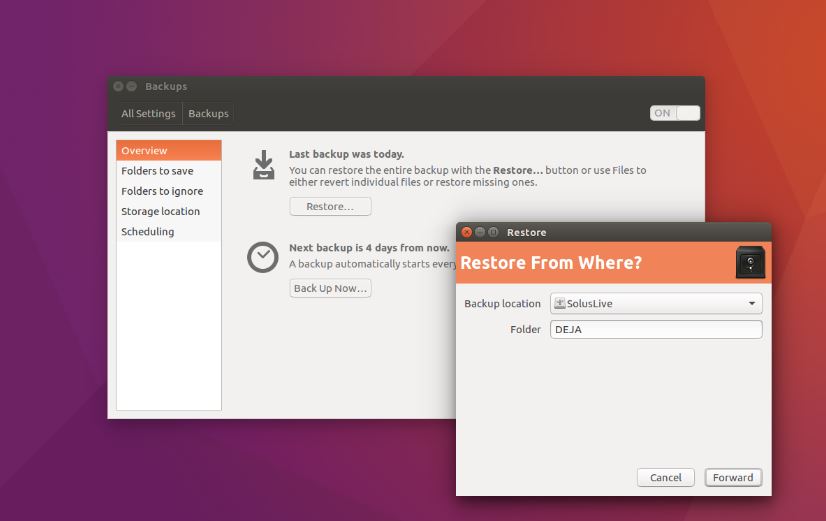Go to Storage location settings
Screen dimensions: 826x521
tap(169, 211)
